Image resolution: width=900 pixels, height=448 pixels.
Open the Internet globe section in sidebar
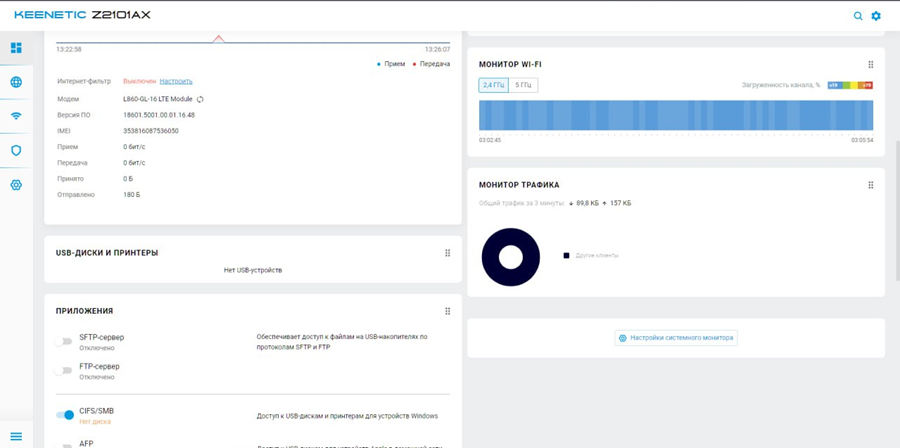16,82
